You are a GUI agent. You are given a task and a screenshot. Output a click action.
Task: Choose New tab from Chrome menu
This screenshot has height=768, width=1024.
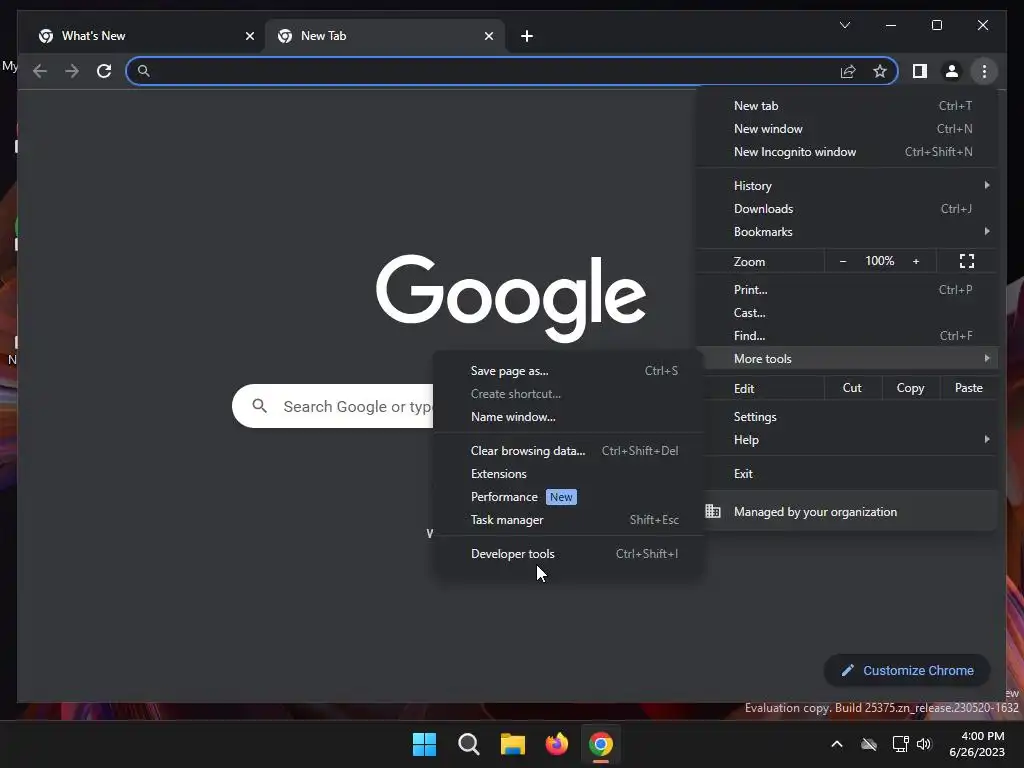coord(846,106)
